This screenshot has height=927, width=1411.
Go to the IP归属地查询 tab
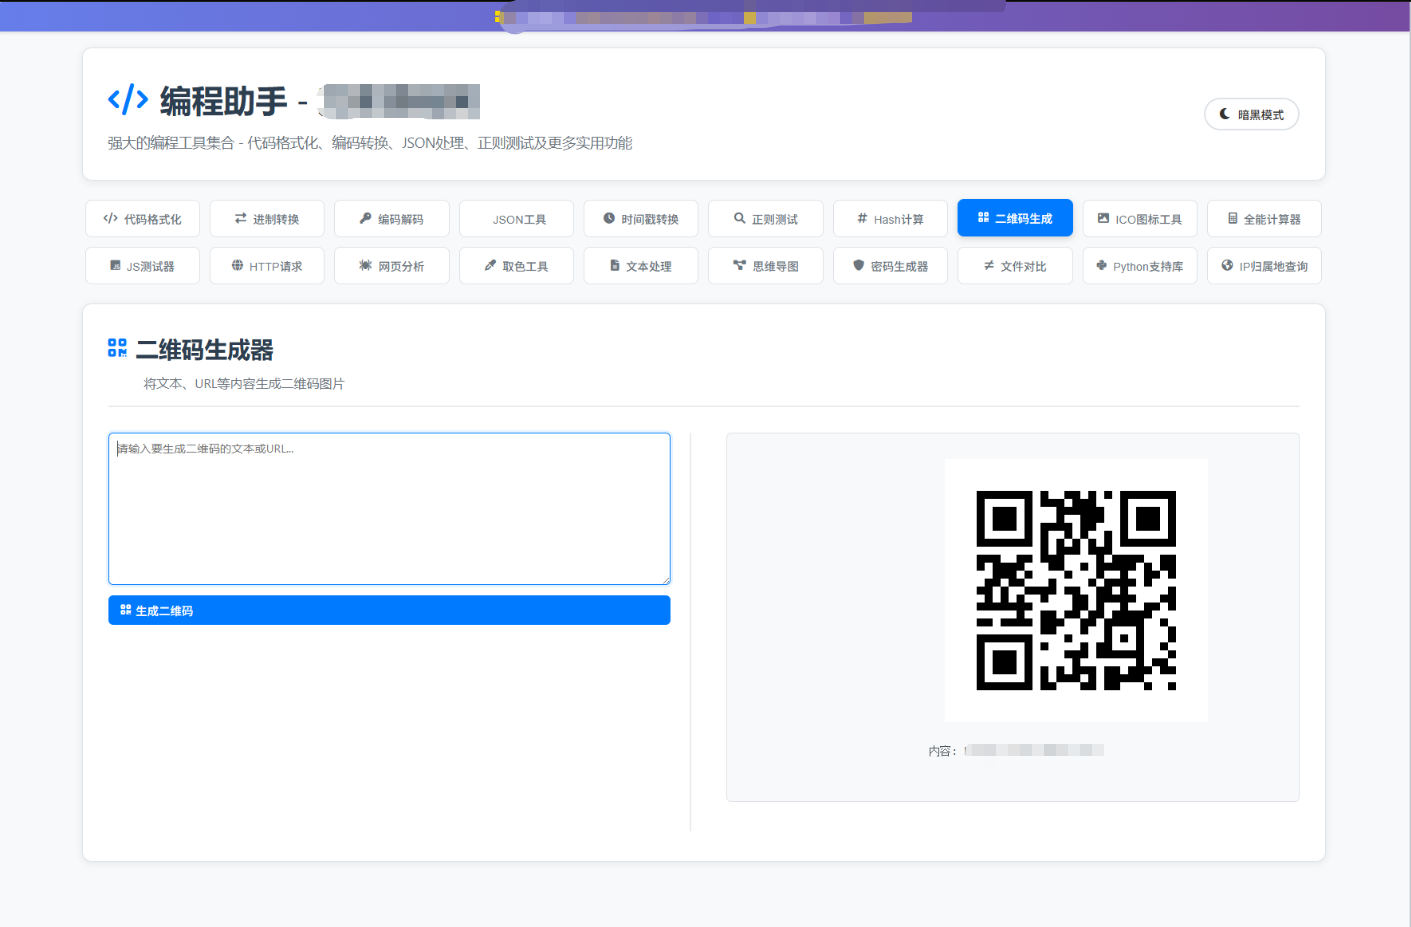(x=1264, y=266)
